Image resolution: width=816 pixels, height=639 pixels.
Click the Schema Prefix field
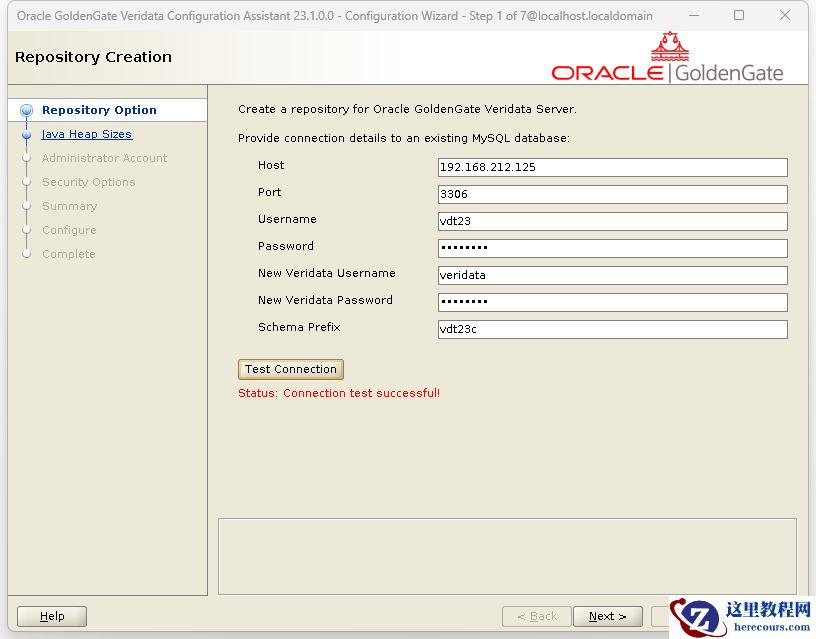click(612, 329)
